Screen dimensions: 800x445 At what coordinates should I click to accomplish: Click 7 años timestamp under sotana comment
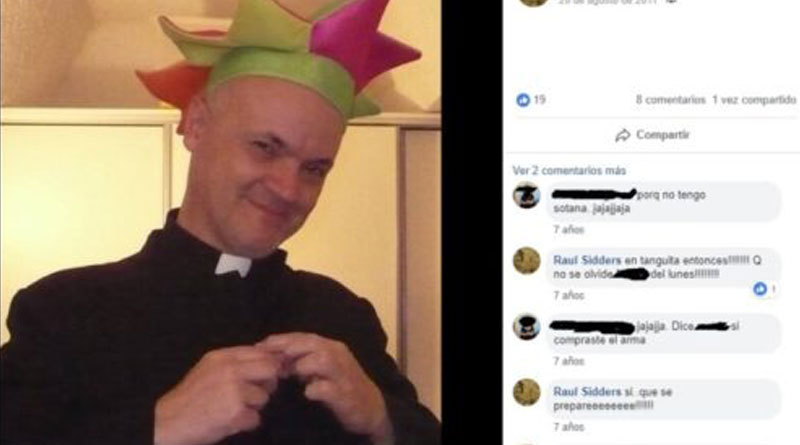[568, 230]
